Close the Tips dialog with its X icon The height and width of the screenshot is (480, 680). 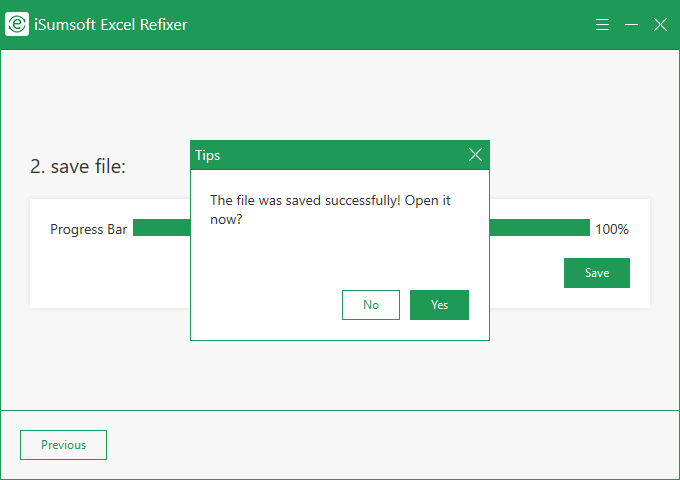tap(475, 155)
